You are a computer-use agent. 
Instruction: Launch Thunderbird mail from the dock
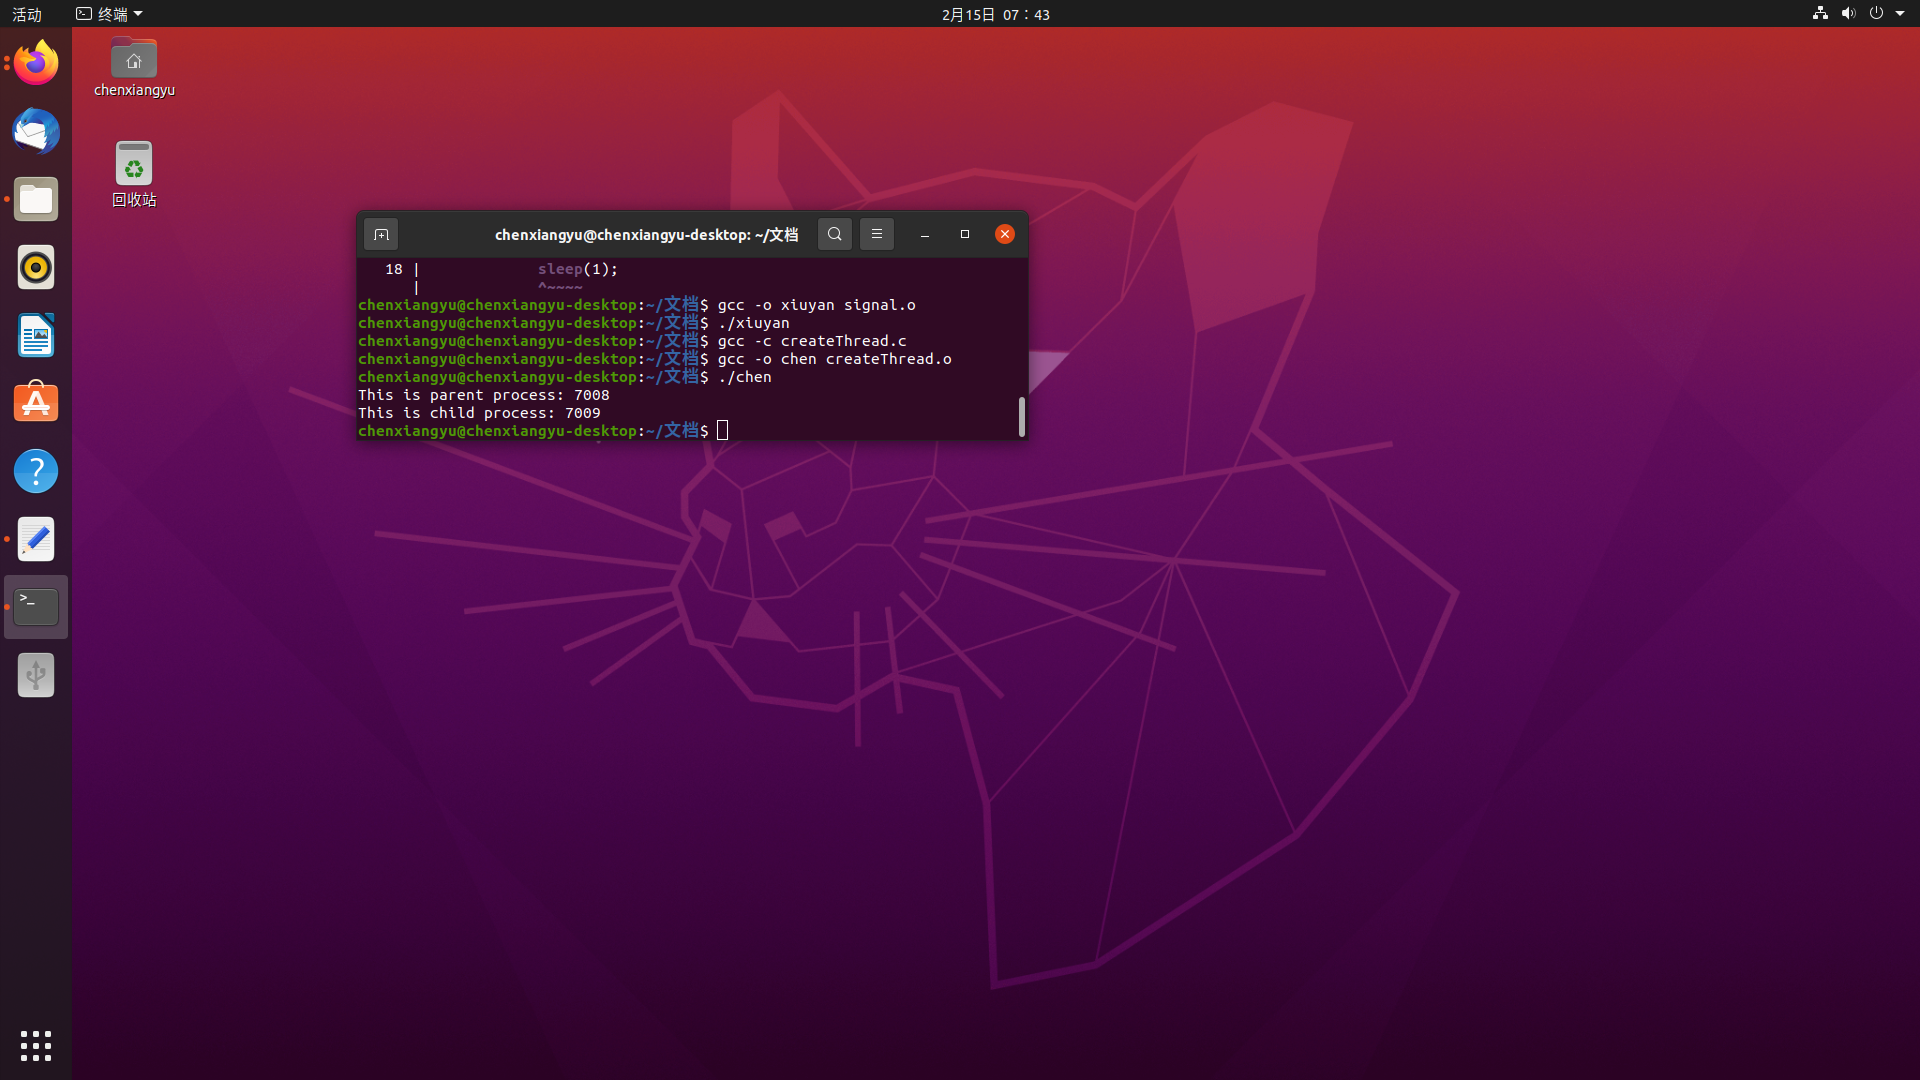pyautogui.click(x=36, y=131)
